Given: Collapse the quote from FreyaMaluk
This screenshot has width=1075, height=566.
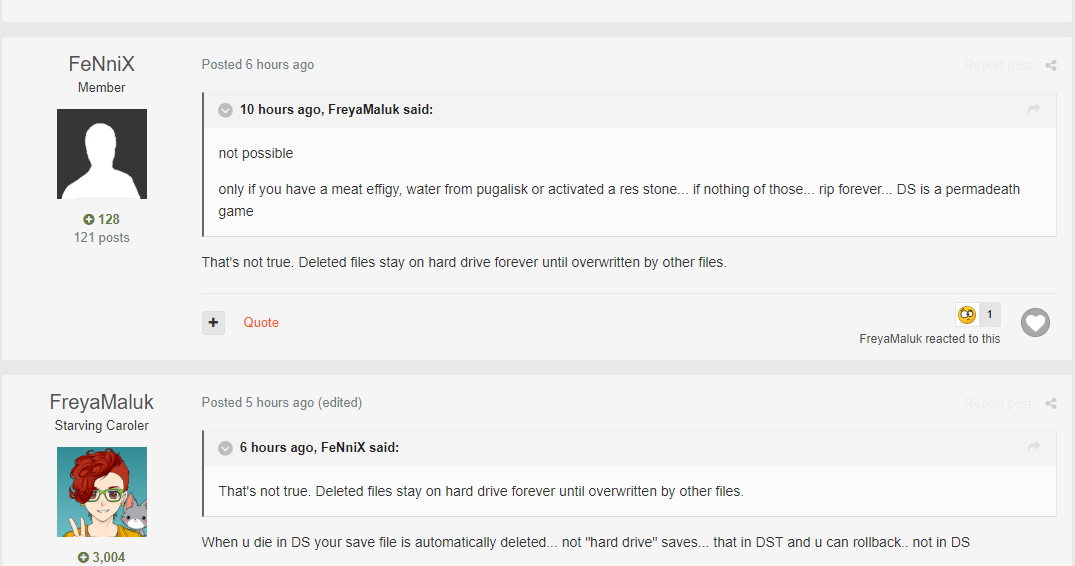Looking at the screenshot, I should (x=226, y=110).
